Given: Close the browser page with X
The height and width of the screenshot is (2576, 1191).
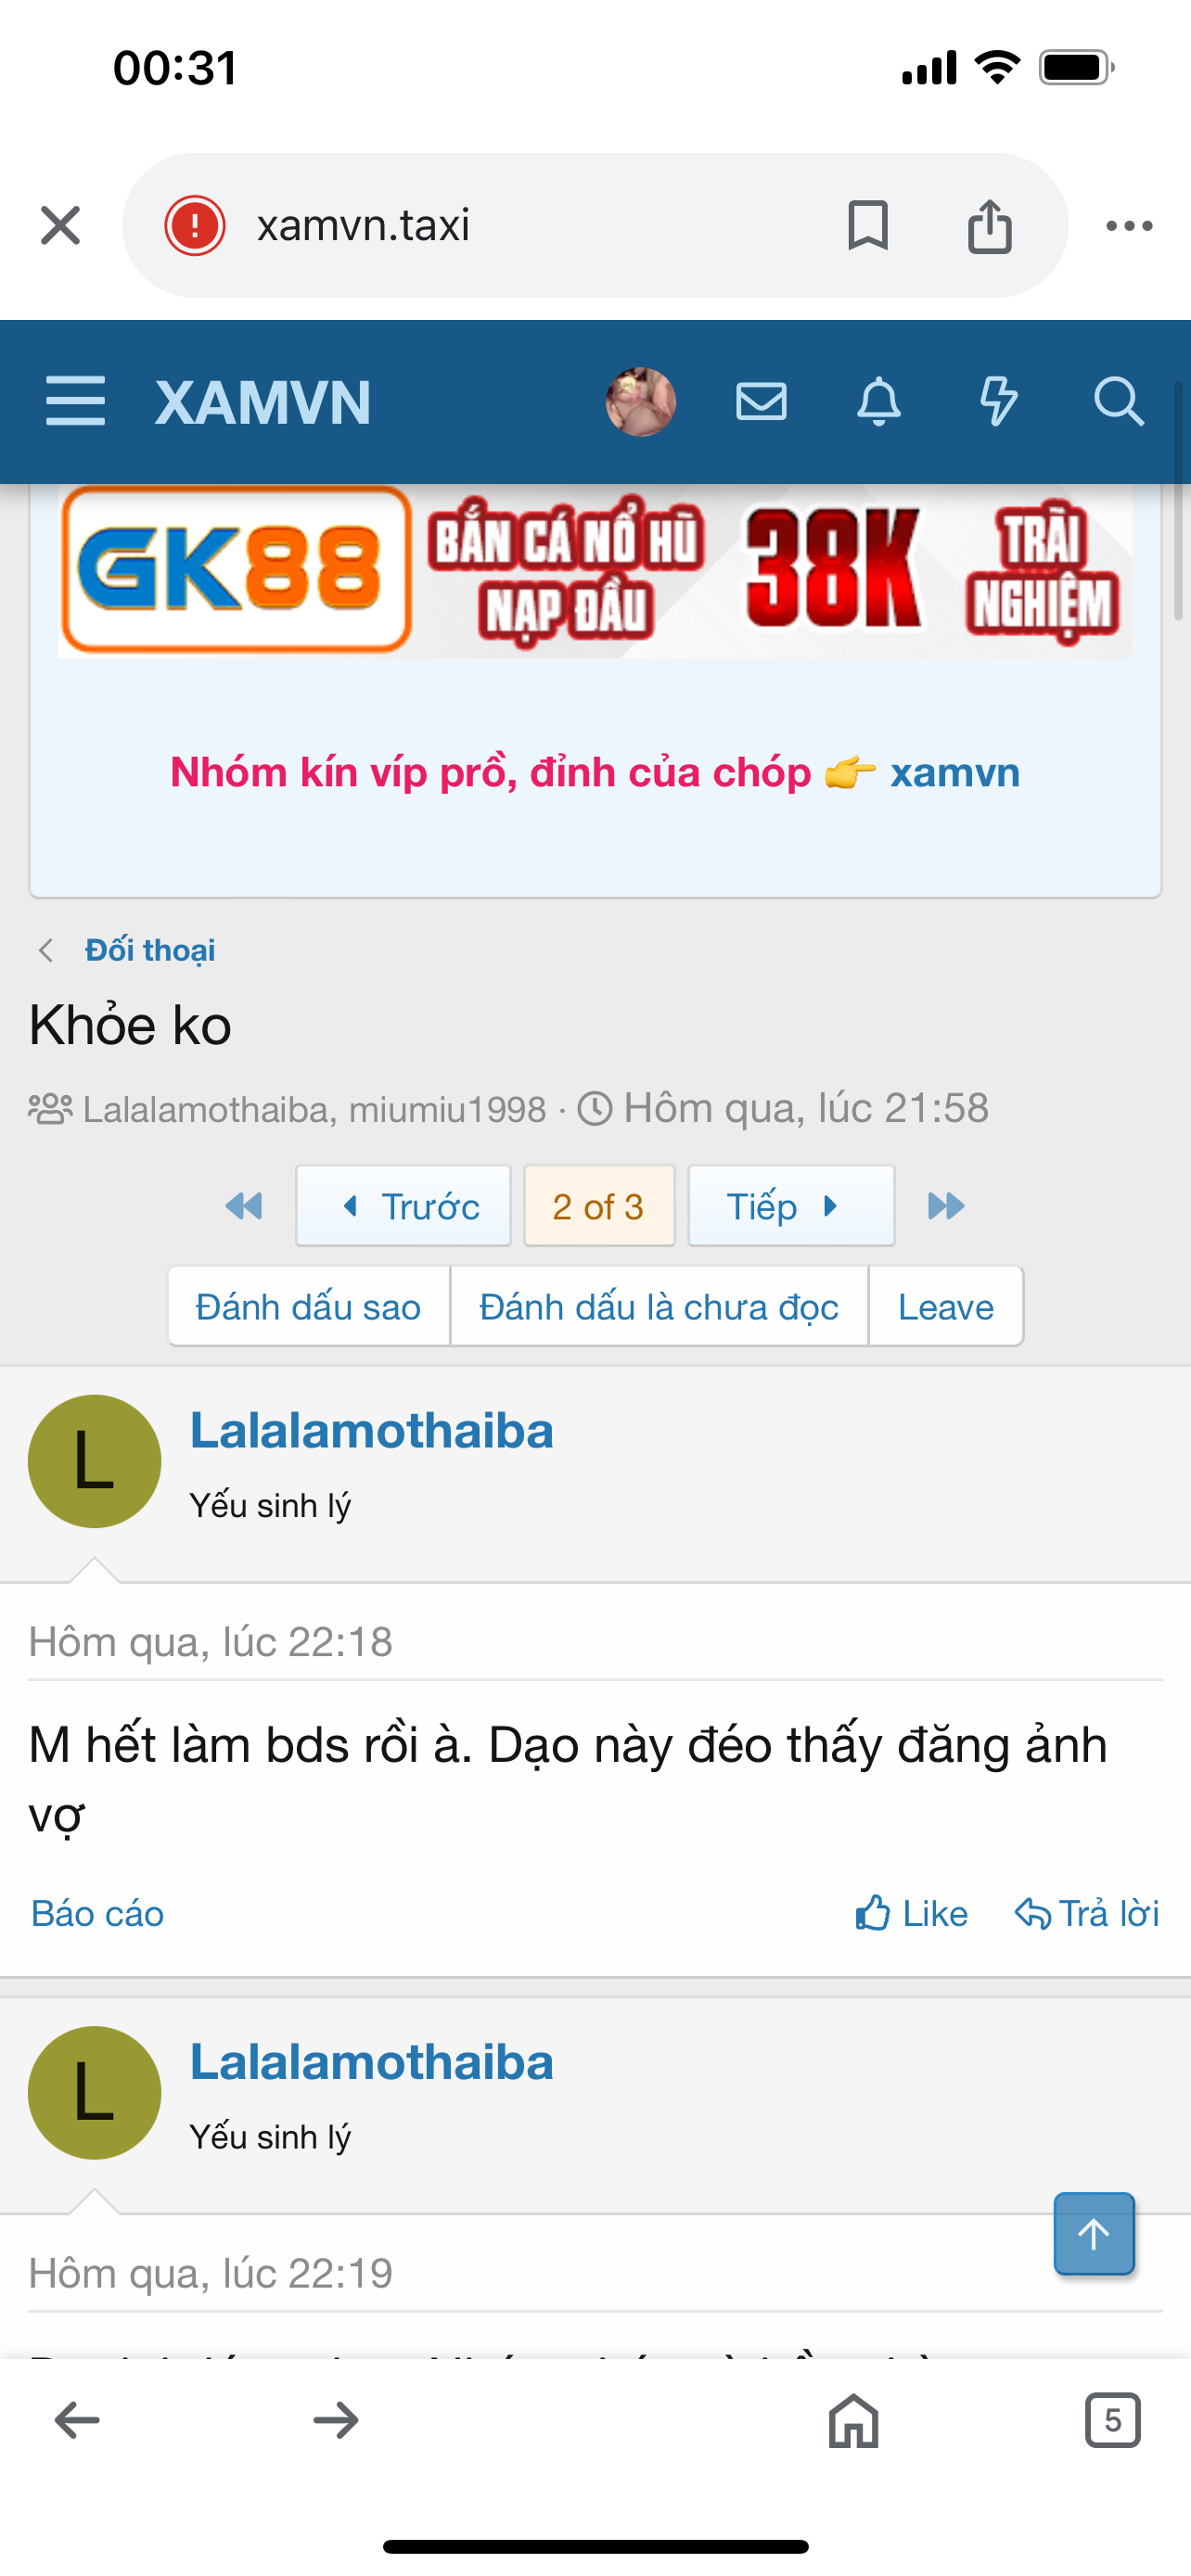Looking at the screenshot, I should 60,225.
